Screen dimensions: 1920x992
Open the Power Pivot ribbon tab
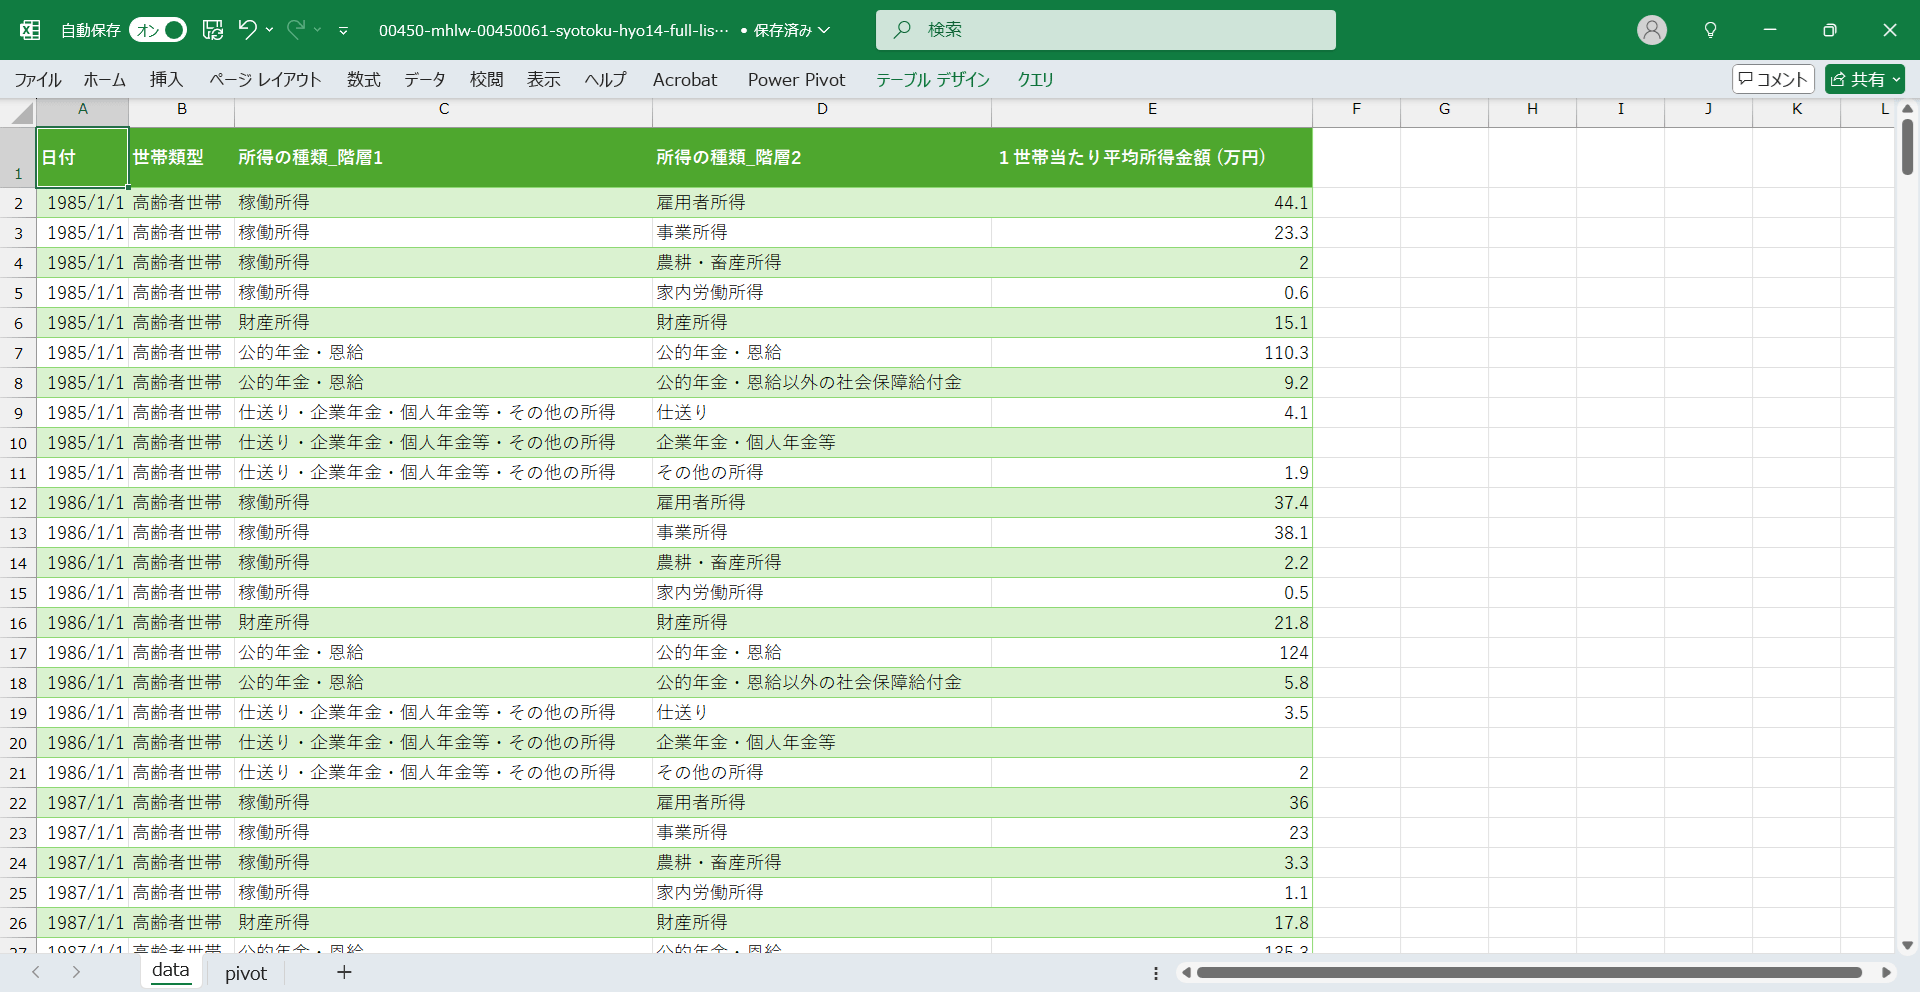796,79
